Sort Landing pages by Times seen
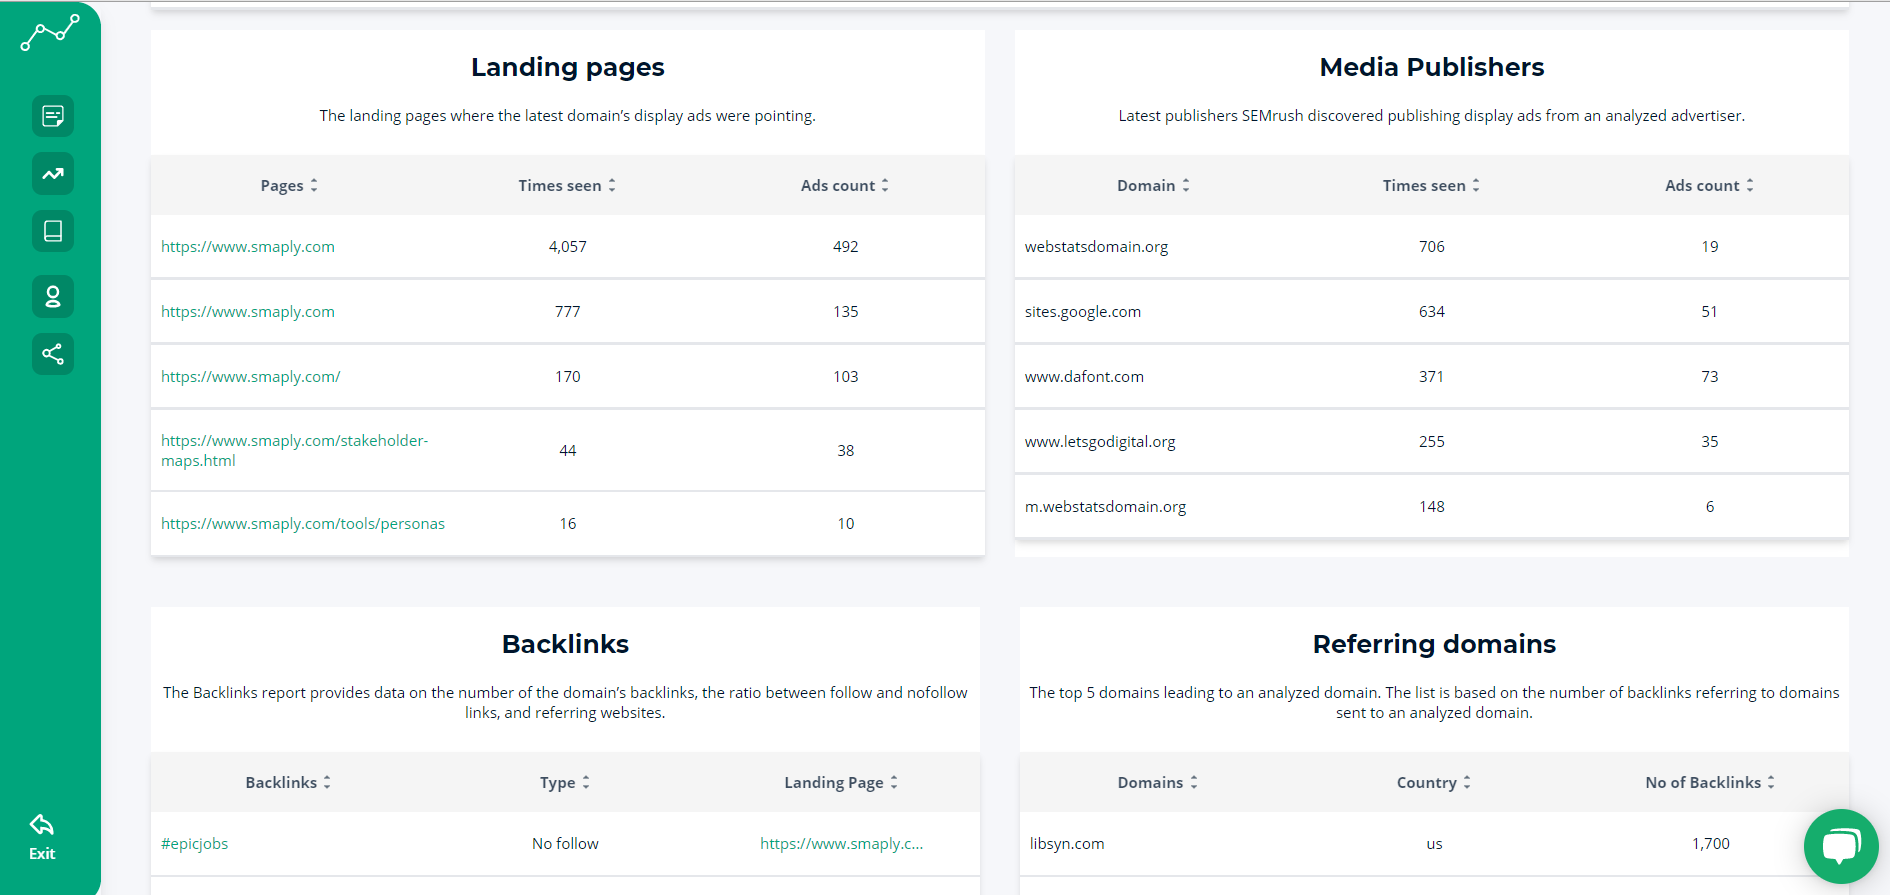Screen dimensions: 1890x895 567,186
